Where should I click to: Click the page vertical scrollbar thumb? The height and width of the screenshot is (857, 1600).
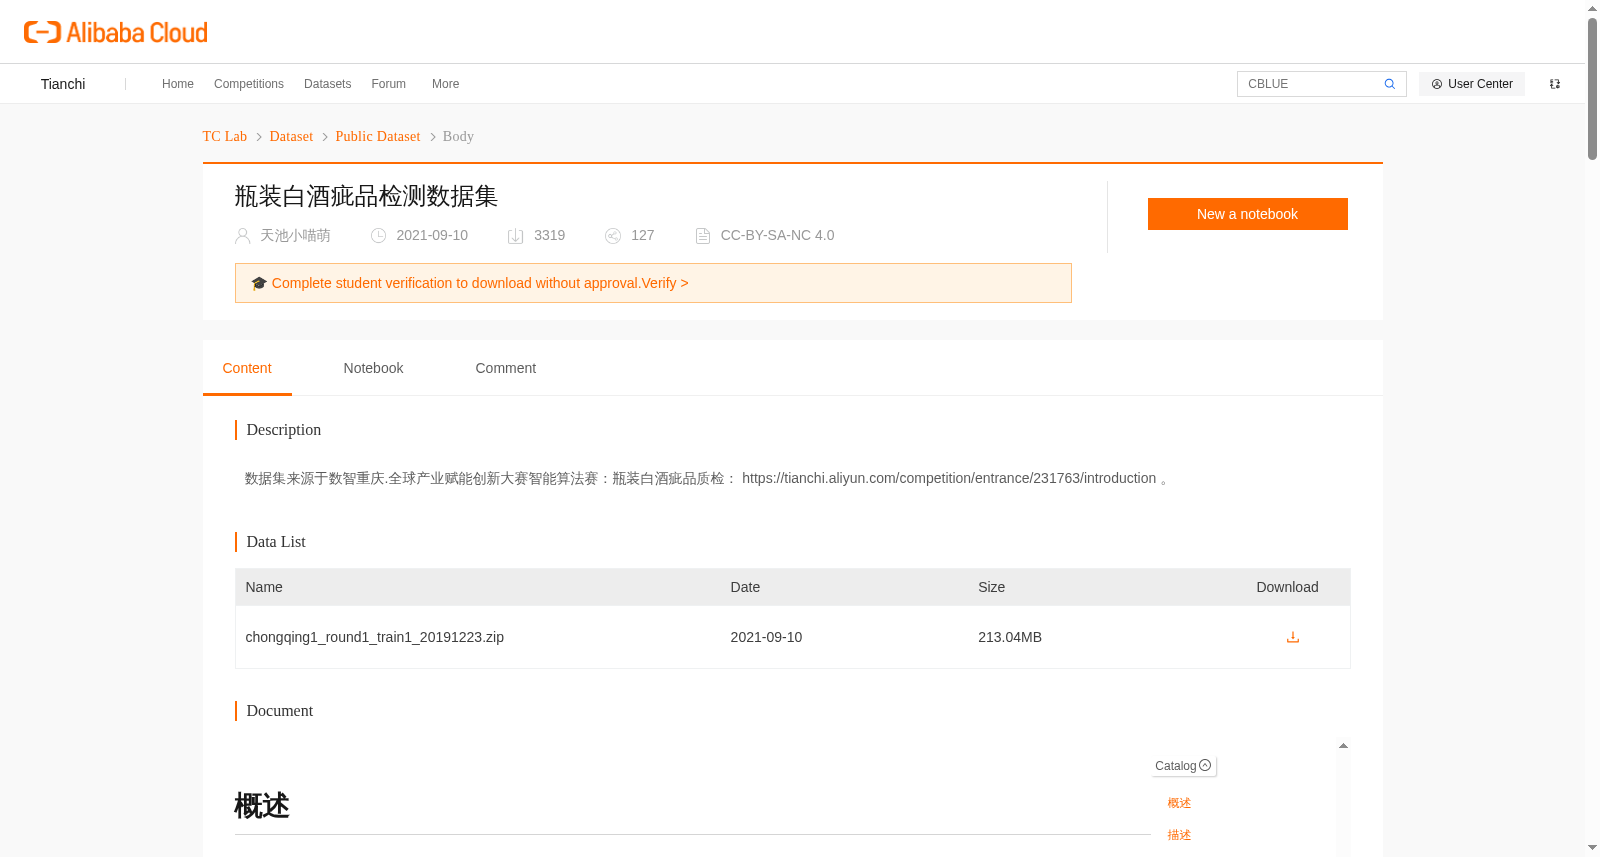point(1592,88)
